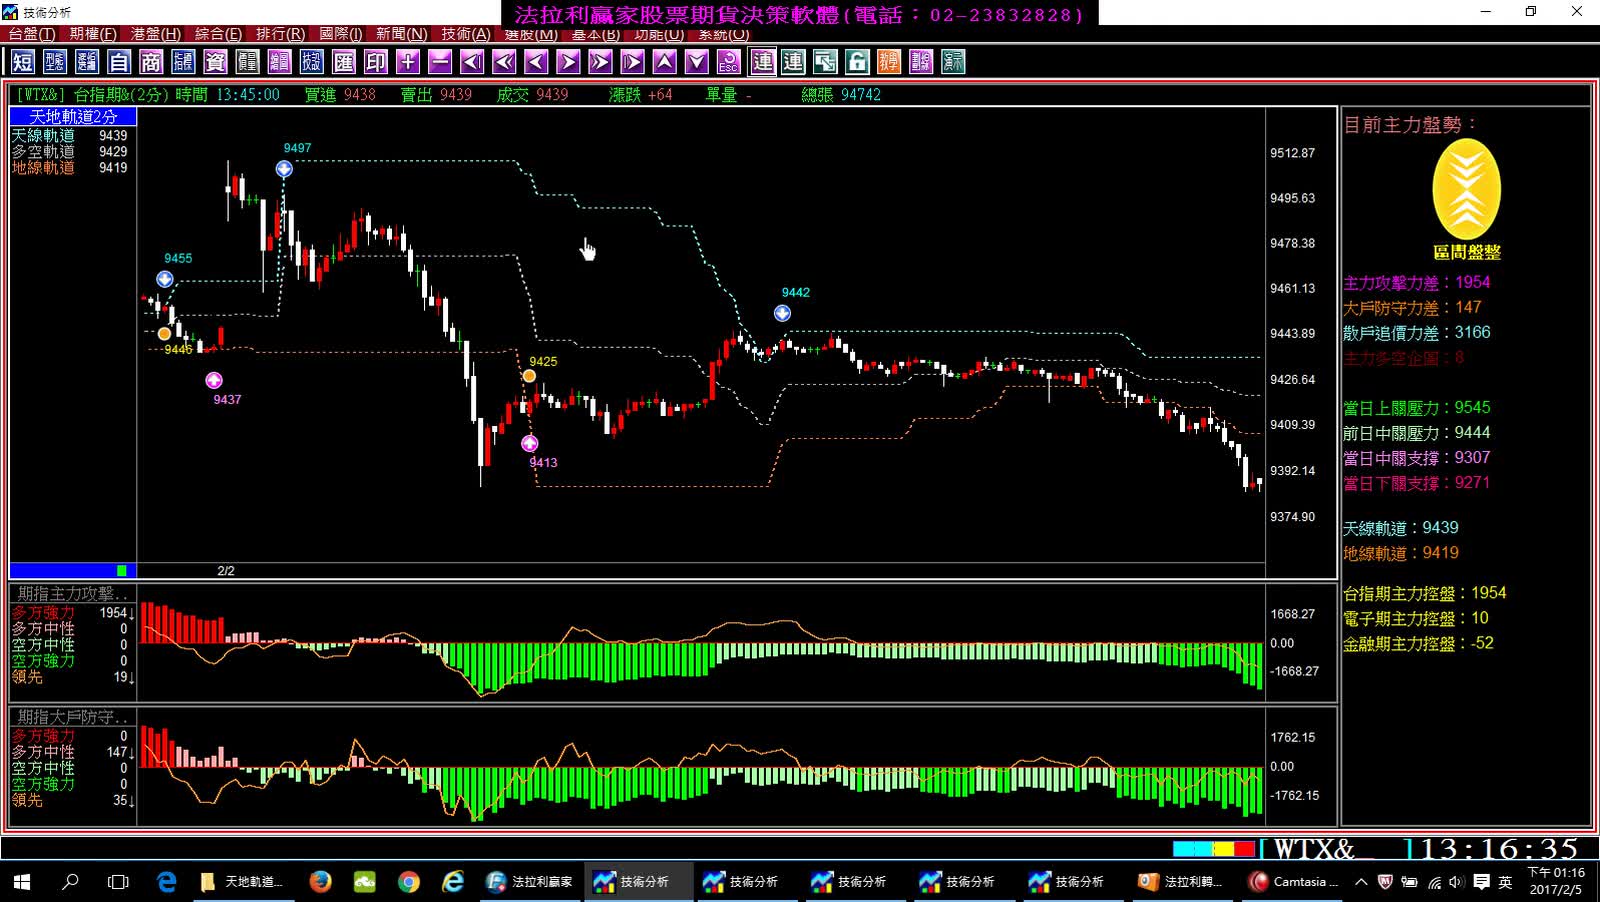Viewport: 1600px width, 902px height.
Task: Click the 商 toolbar icon
Action: 151,62
